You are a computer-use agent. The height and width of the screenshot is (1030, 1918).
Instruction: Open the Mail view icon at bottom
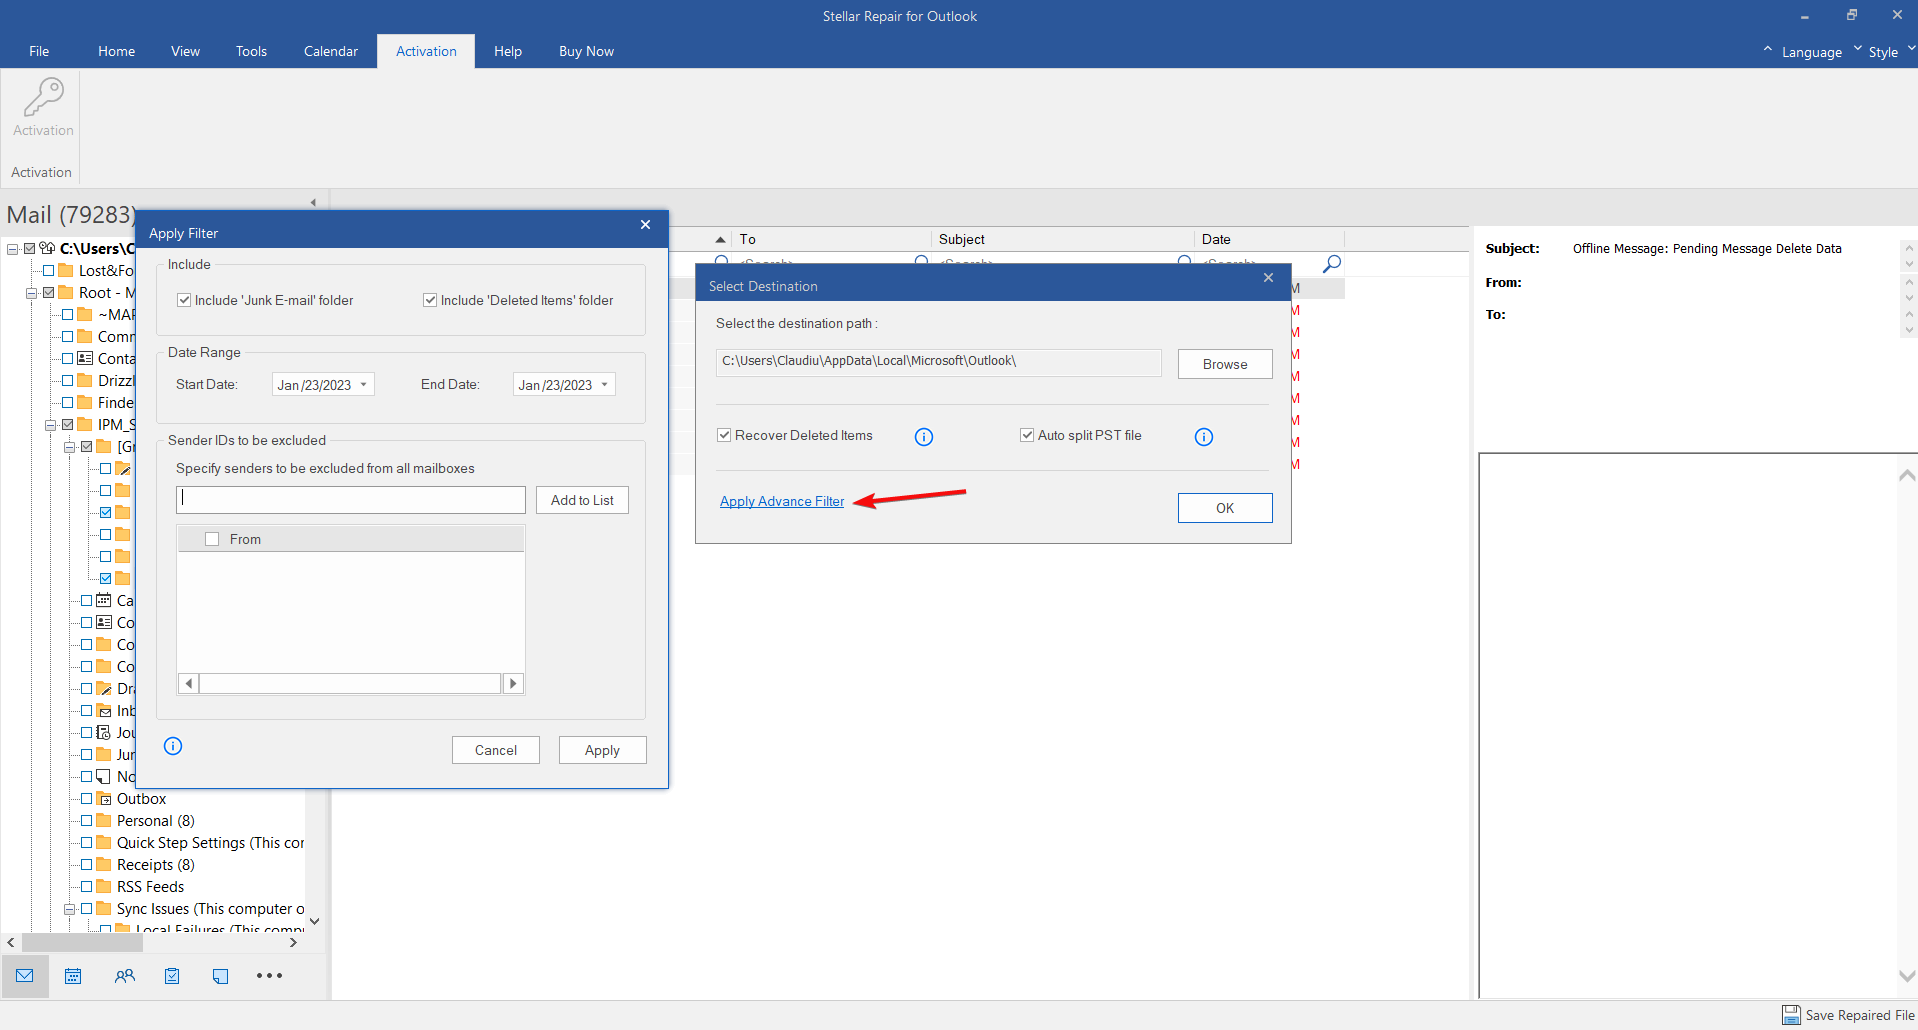25,976
